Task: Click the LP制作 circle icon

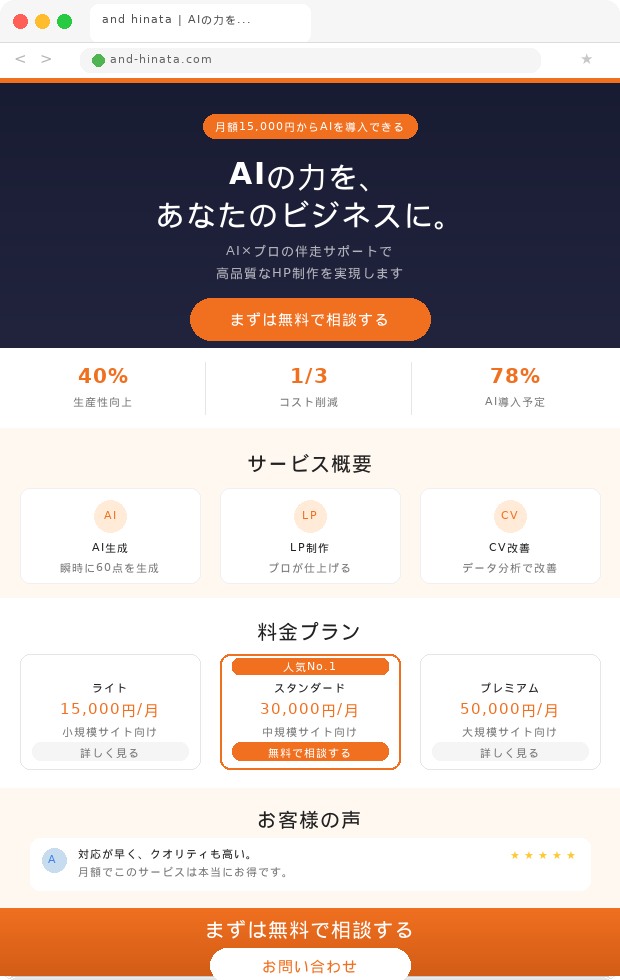Action: (310, 516)
